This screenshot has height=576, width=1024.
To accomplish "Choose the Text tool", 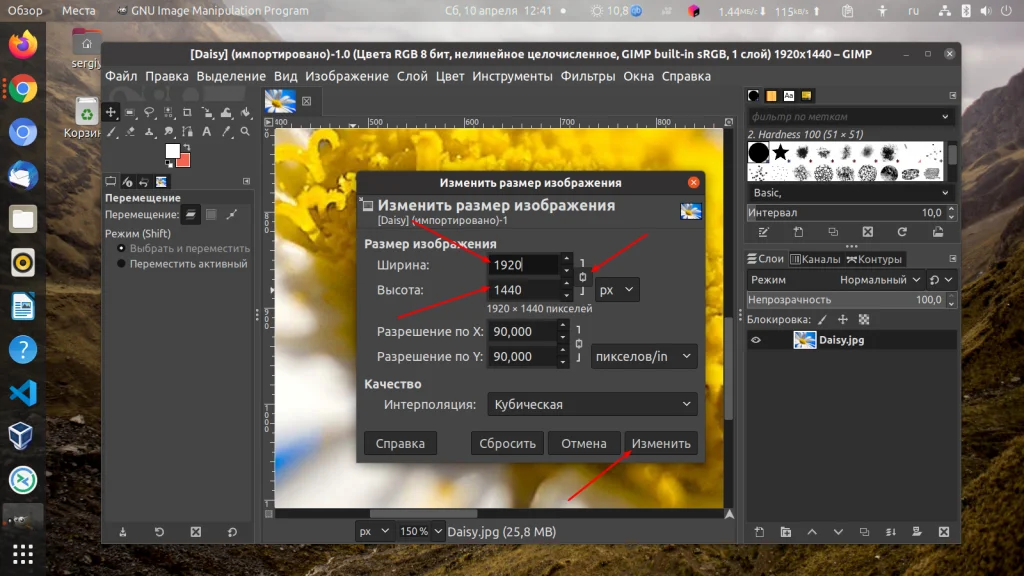I will tap(206, 131).
